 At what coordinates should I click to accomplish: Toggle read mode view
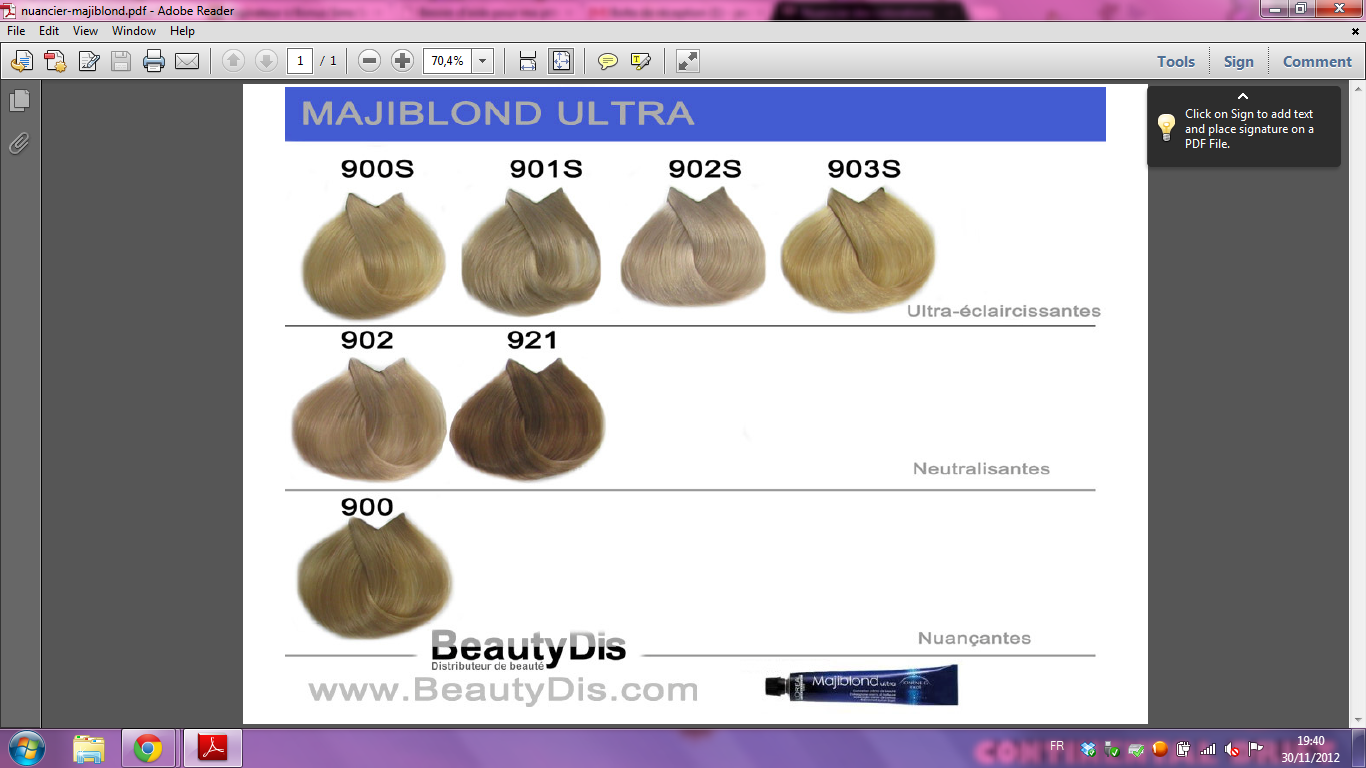[x=688, y=62]
